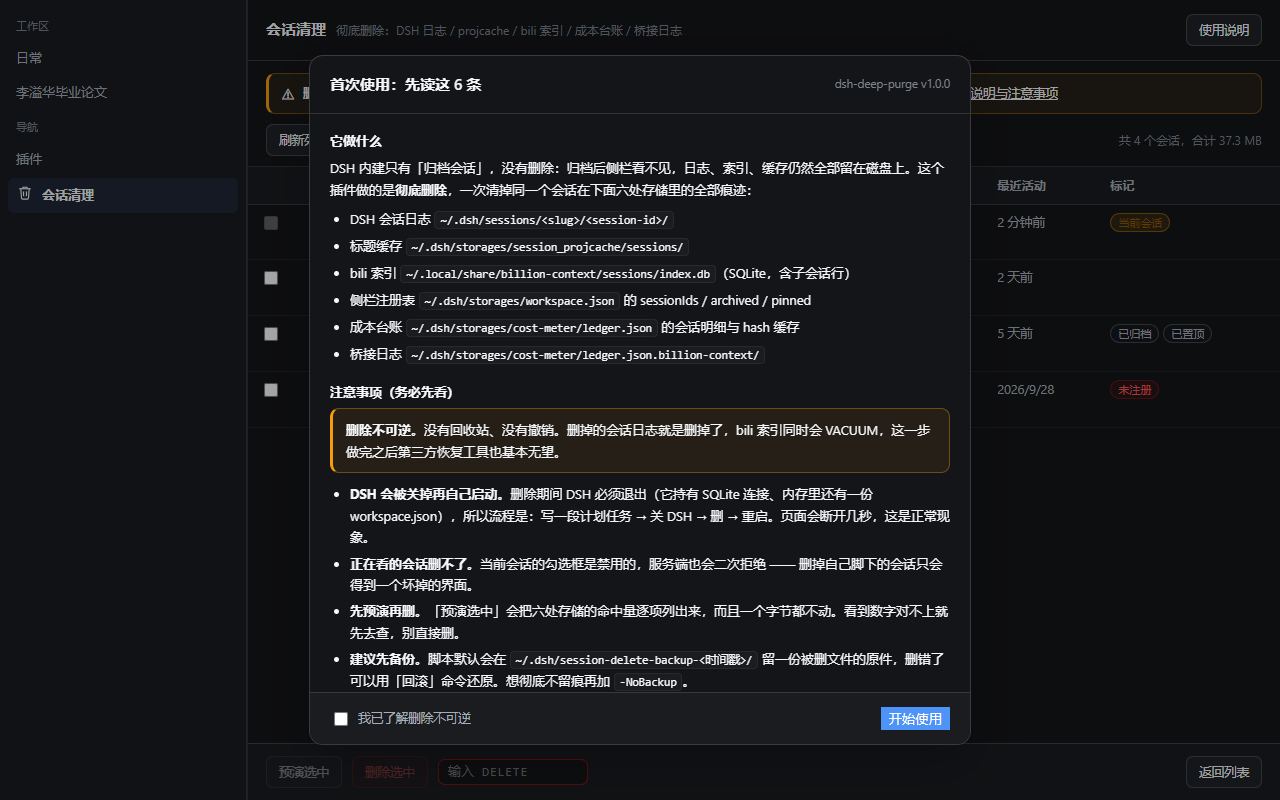Open 日常 workspace in sidebar
The image size is (1280, 800).
pos(30,58)
